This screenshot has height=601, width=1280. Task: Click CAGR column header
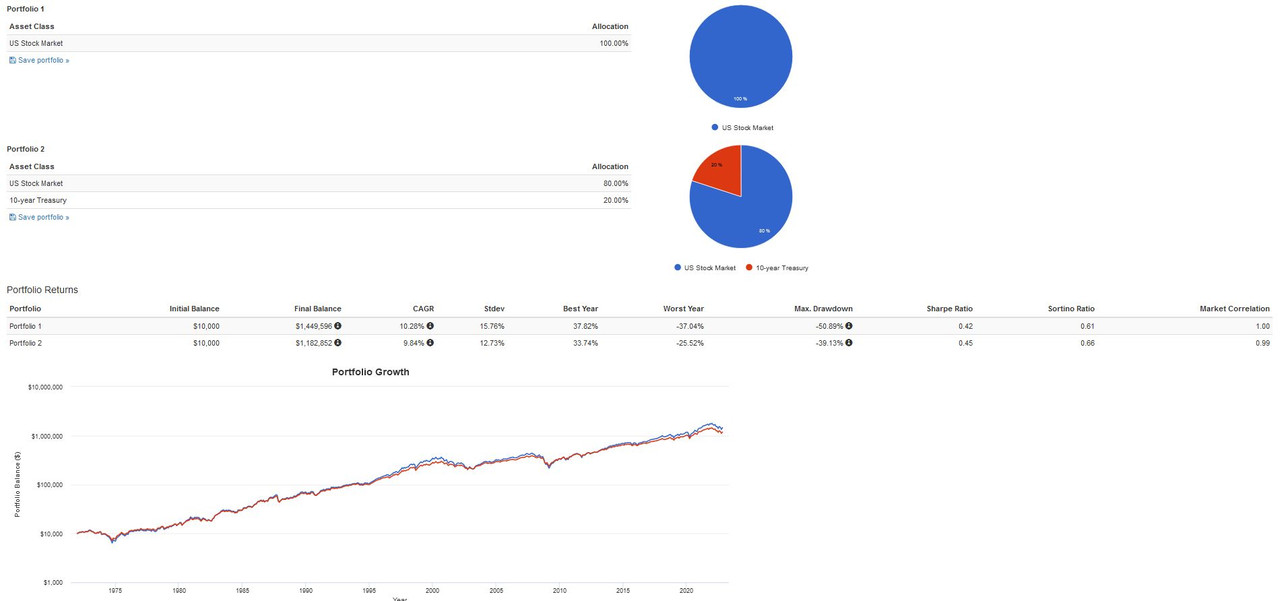click(423, 309)
